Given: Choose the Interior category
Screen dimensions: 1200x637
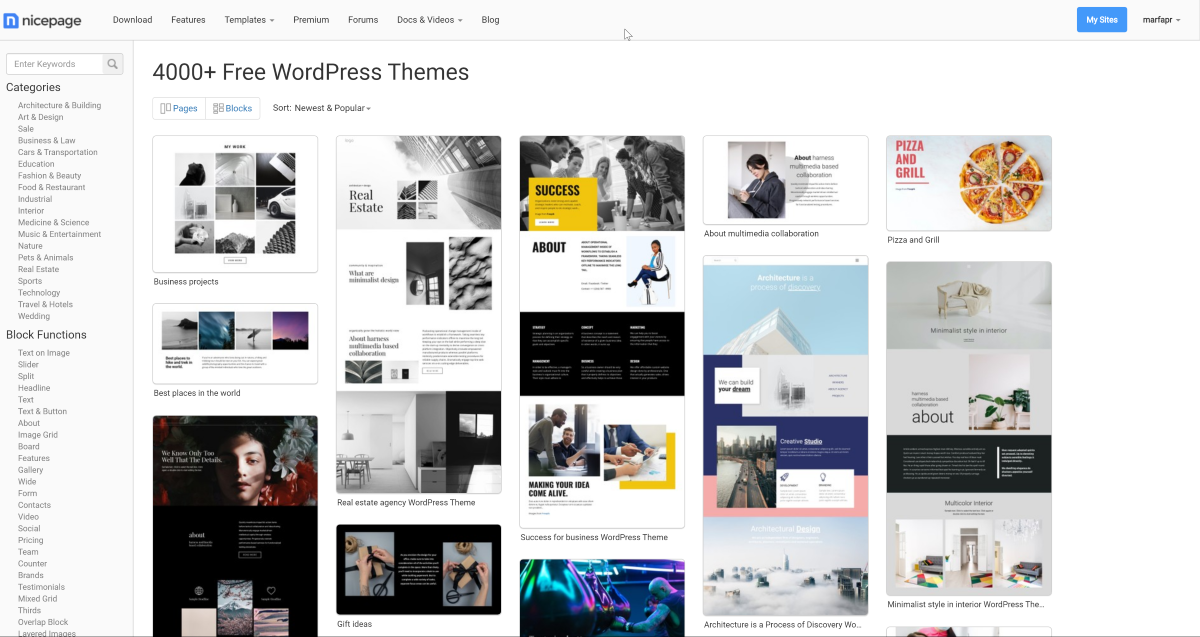Looking at the screenshot, I should 31,211.
